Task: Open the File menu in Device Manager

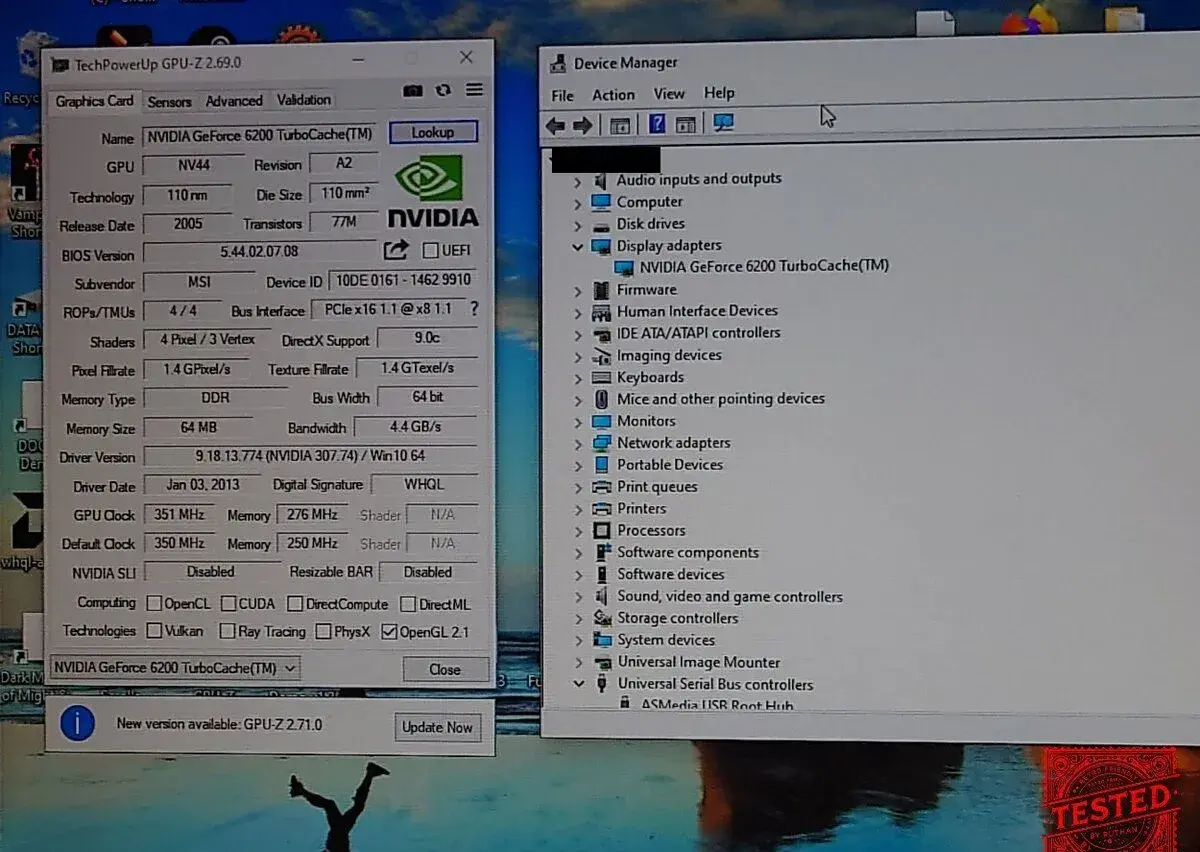Action: point(563,95)
